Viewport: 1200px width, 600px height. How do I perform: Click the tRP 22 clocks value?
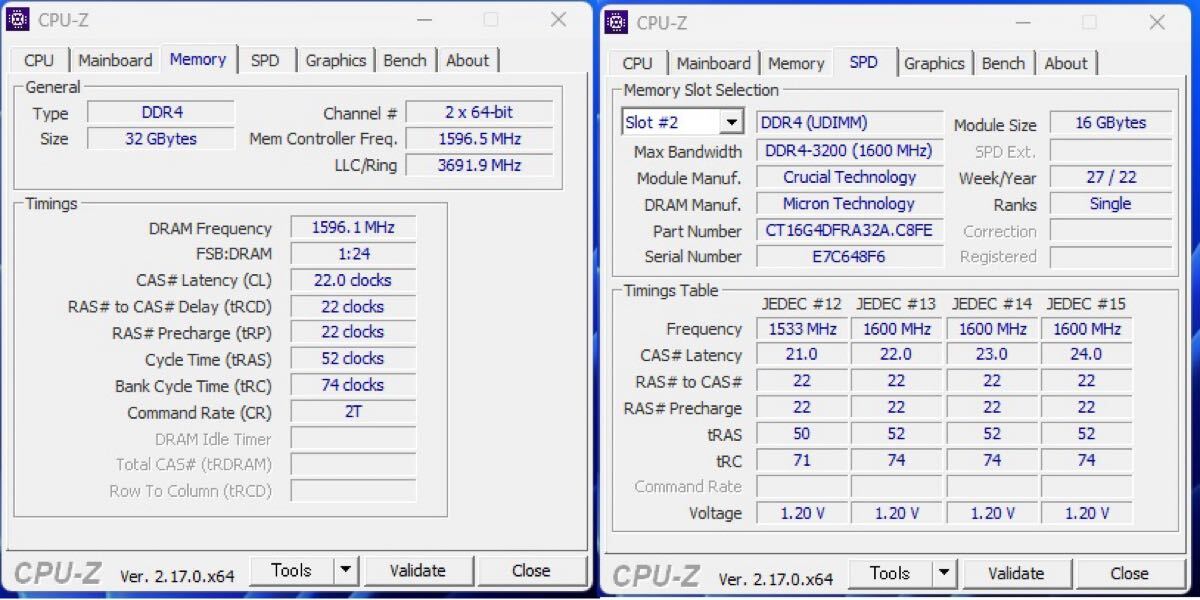[353, 332]
